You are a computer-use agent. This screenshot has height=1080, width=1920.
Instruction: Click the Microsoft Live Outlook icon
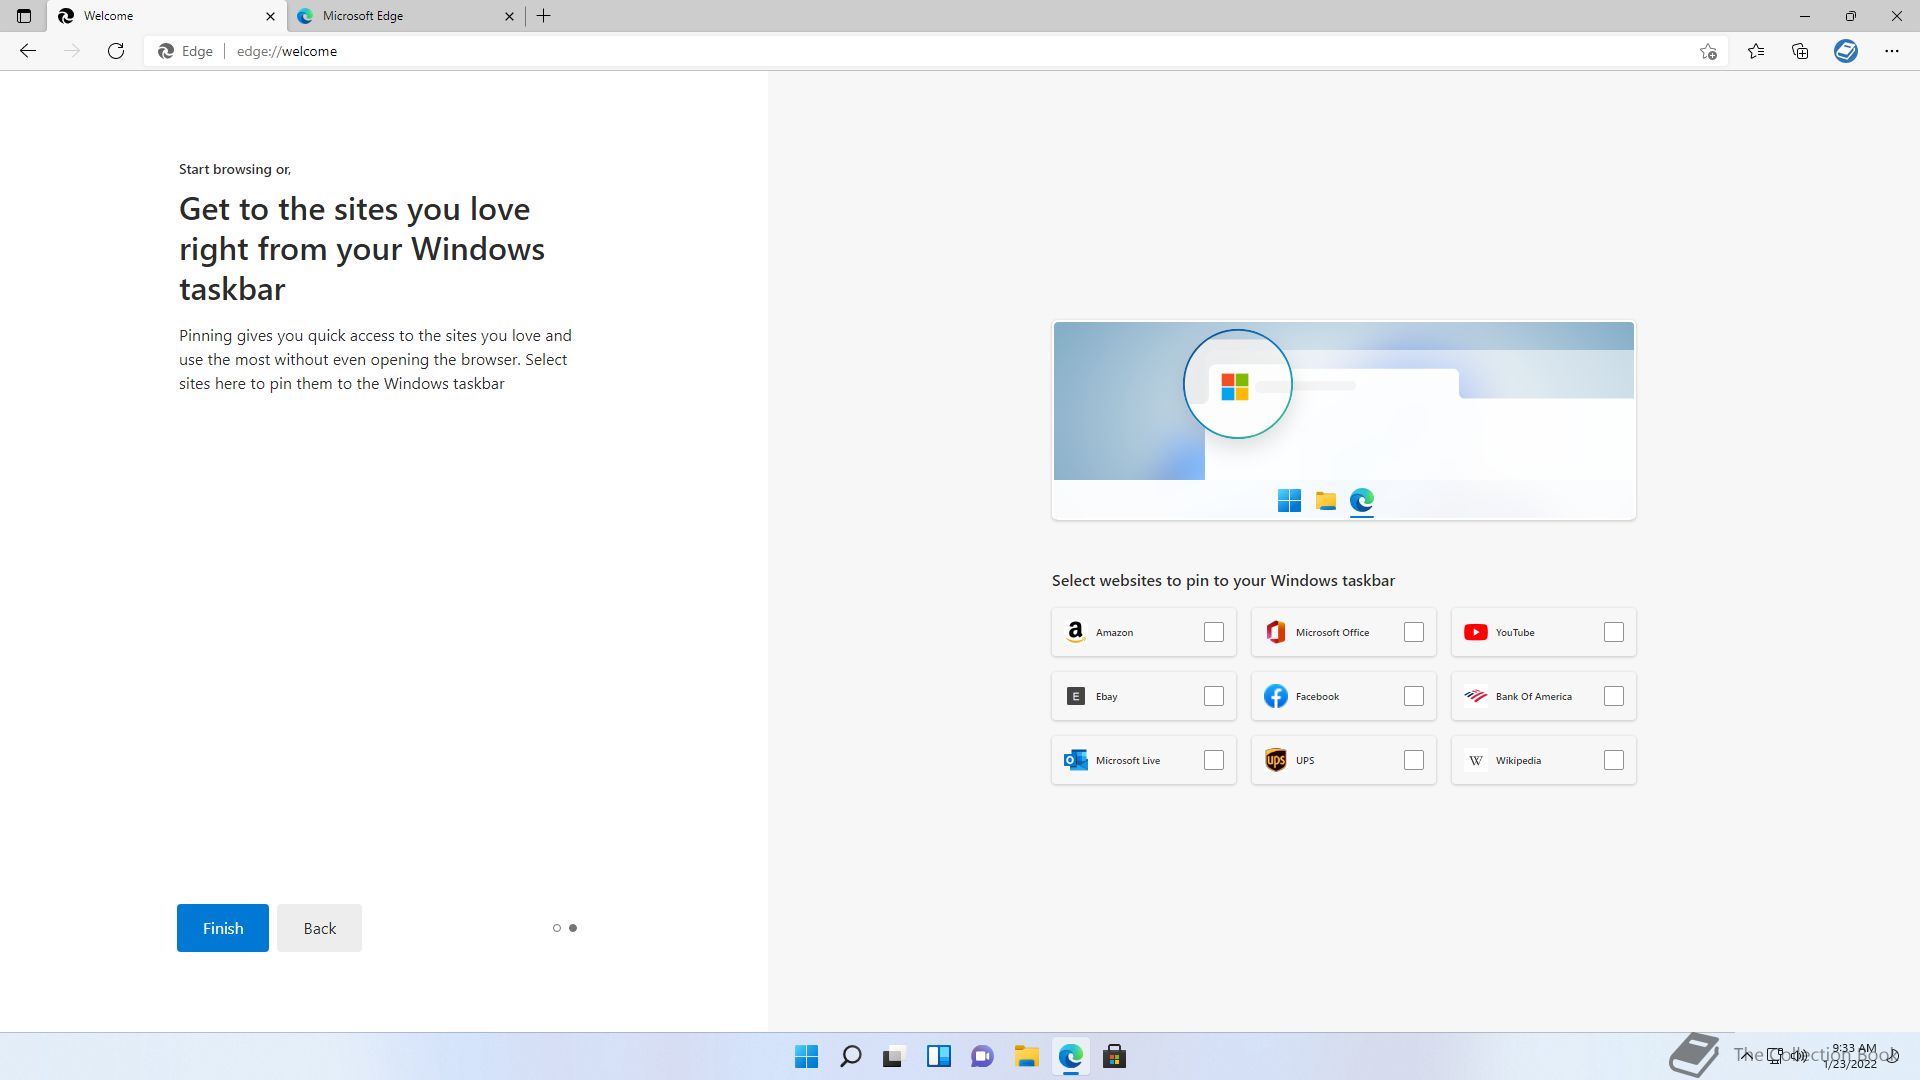(x=1076, y=760)
